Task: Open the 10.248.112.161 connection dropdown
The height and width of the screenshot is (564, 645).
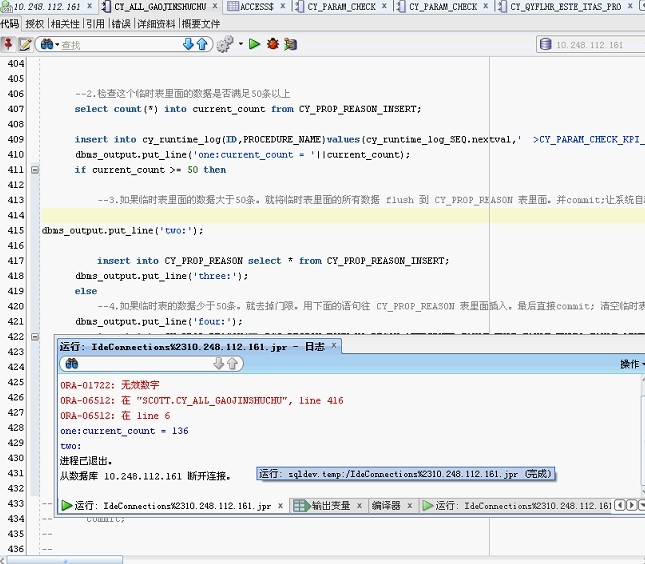Action: [x=590, y=44]
